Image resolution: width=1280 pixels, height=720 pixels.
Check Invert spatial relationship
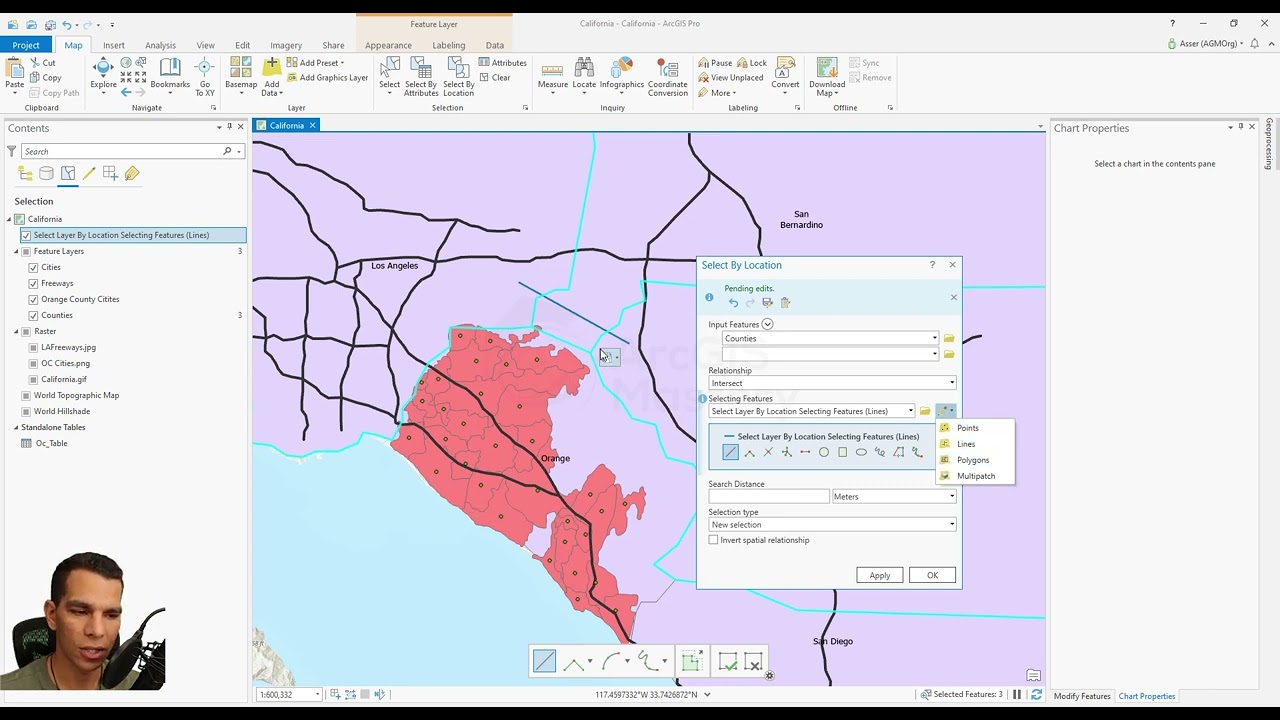(713, 540)
